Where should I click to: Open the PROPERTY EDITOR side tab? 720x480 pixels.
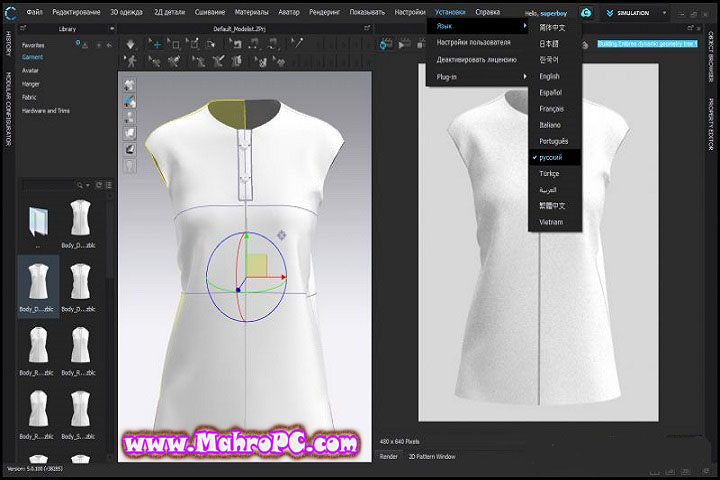[710, 124]
